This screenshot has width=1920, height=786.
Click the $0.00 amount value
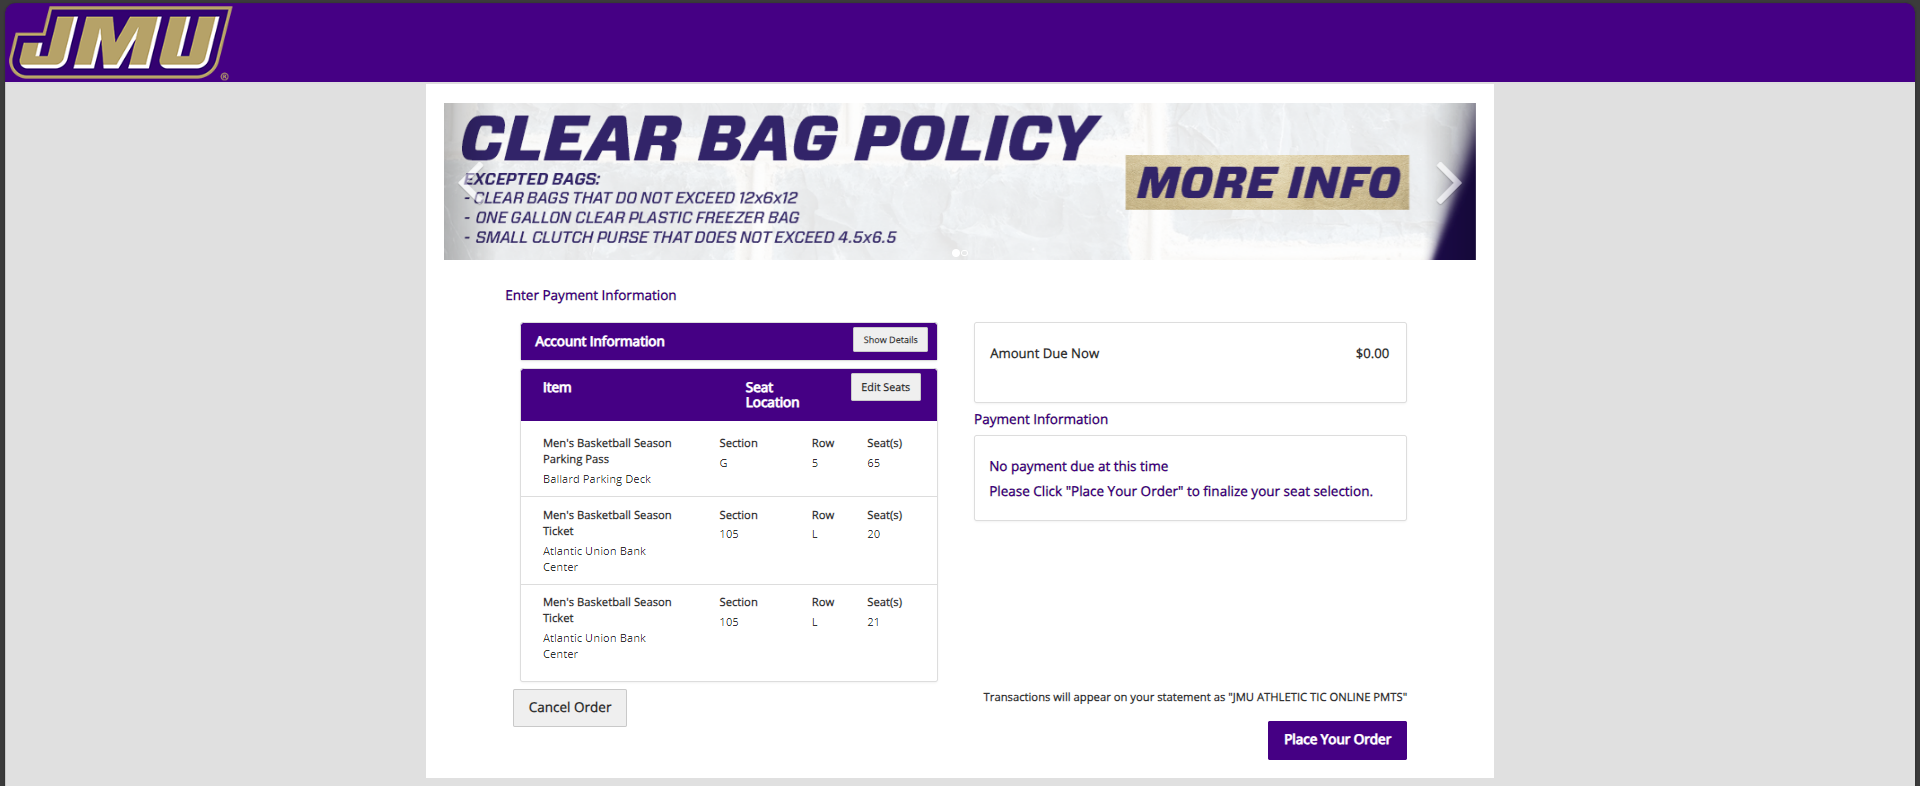coord(1372,353)
